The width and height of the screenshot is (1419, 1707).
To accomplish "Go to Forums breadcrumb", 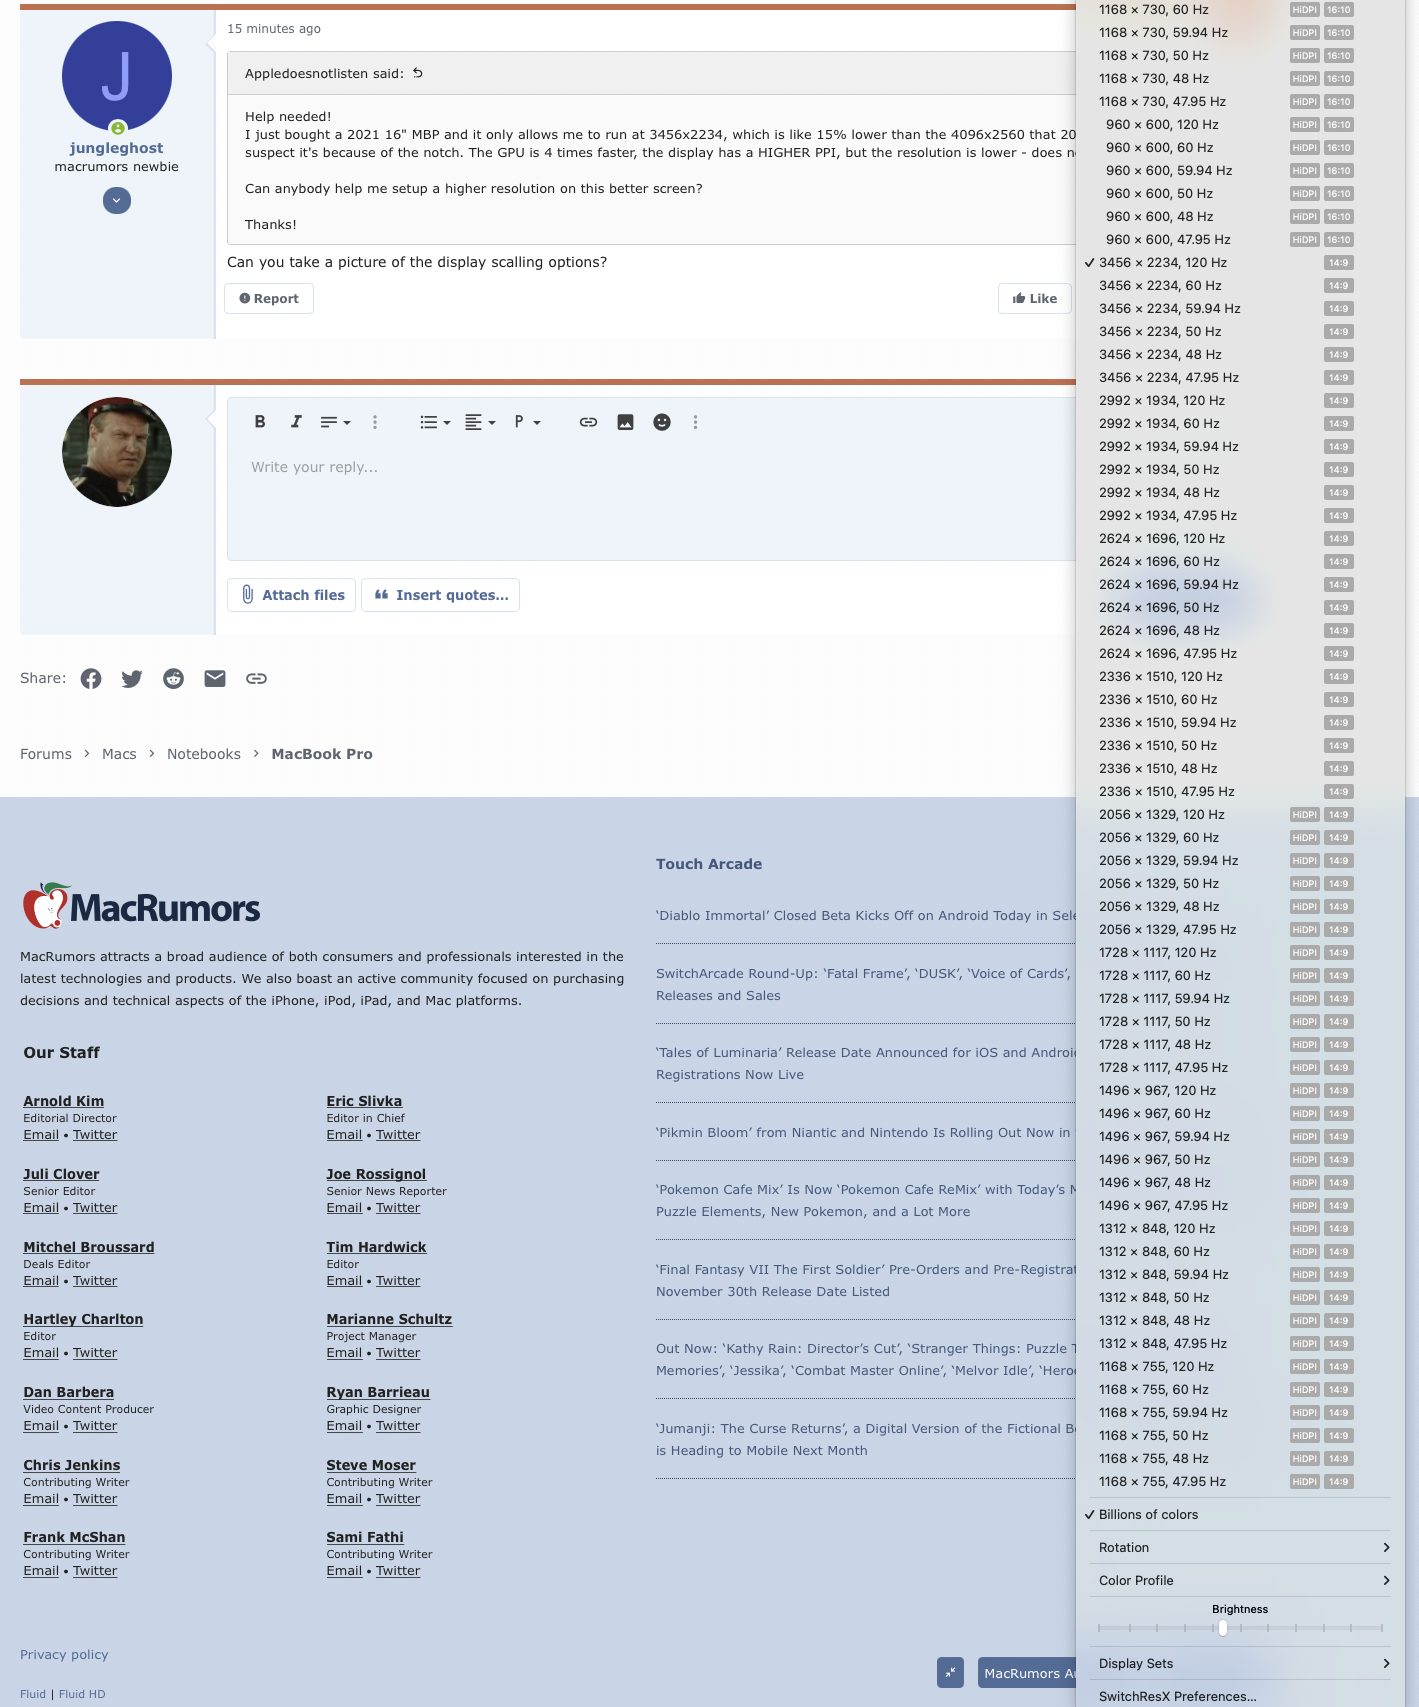I will pos(46,754).
